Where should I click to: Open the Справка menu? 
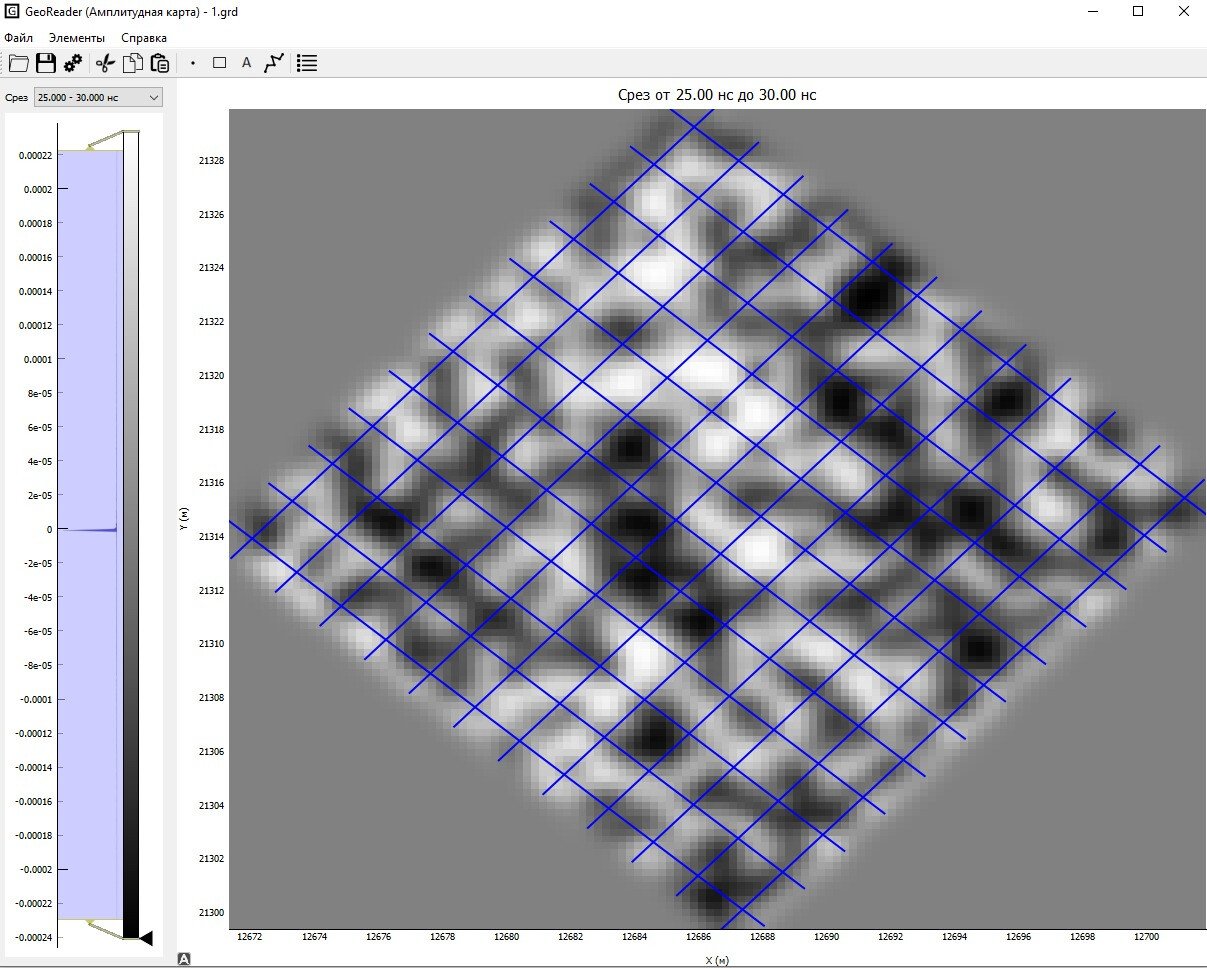click(144, 38)
